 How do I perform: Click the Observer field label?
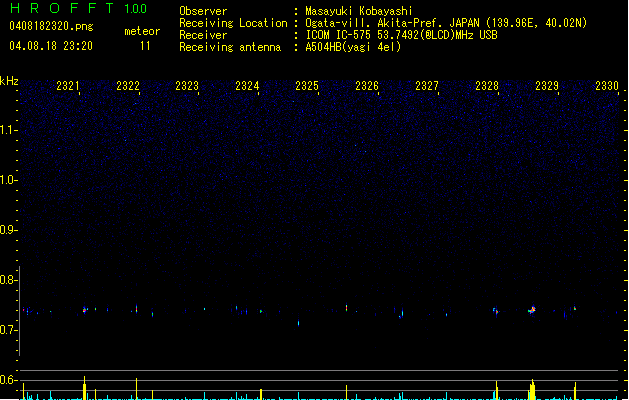click(x=203, y=11)
